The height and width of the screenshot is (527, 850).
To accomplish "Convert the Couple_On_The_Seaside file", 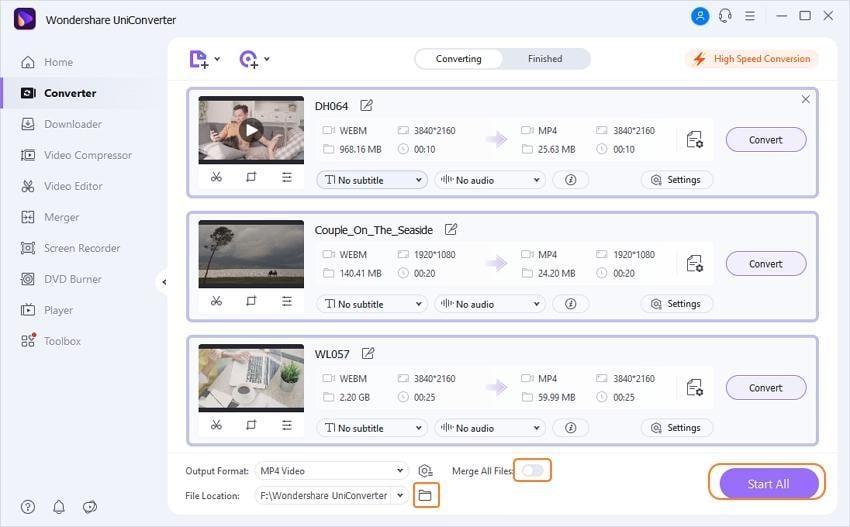I will coord(765,264).
